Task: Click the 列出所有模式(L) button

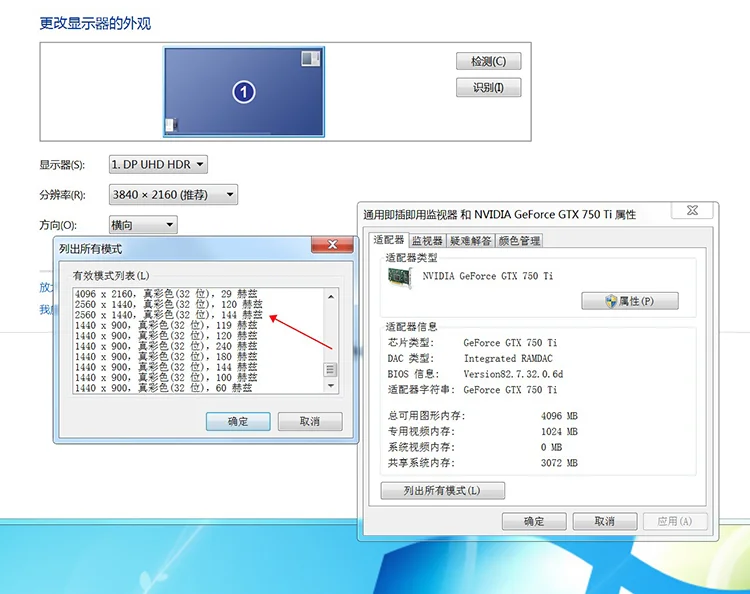Action: coord(442,491)
